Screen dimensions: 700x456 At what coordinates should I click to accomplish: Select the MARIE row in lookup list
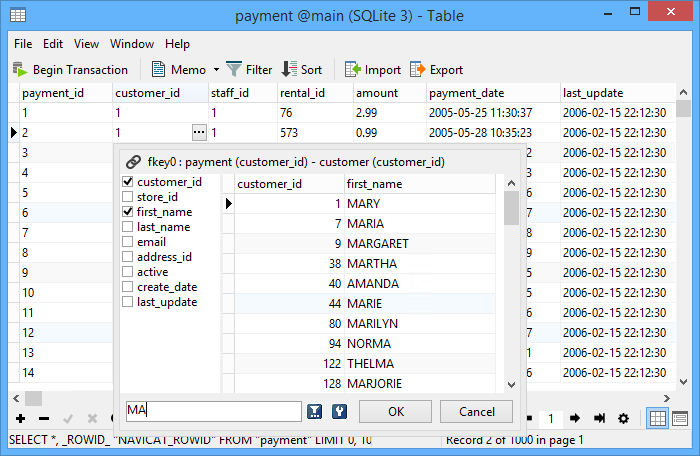point(365,304)
